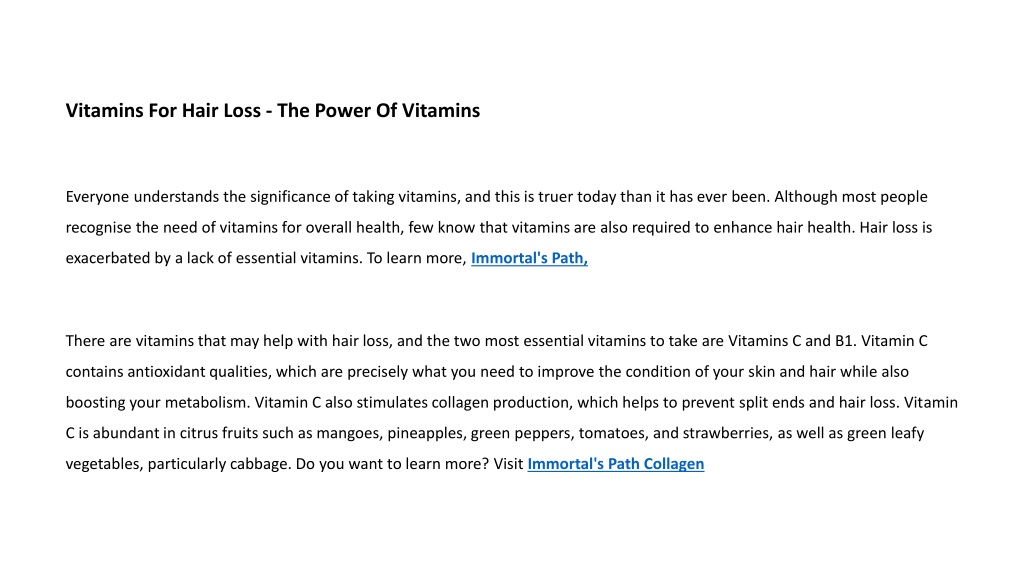The height and width of the screenshot is (576, 1024).
Task: Visit the Immortal's Path Collagen link
Action: tap(616, 464)
